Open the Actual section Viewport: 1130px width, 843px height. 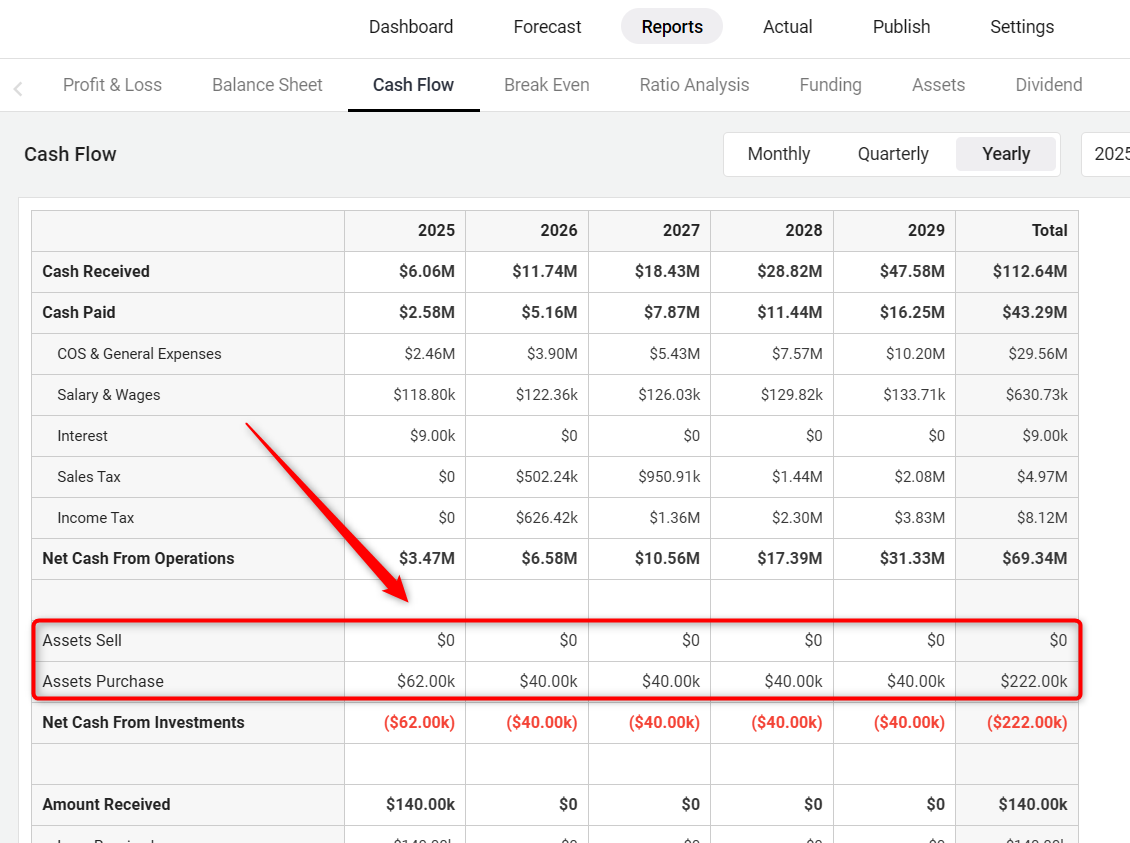click(787, 27)
